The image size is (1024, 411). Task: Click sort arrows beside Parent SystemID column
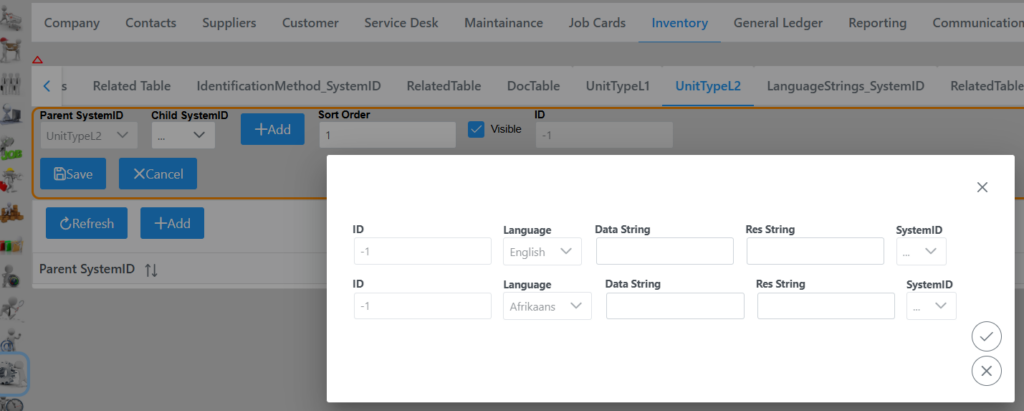click(x=151, y=270)
